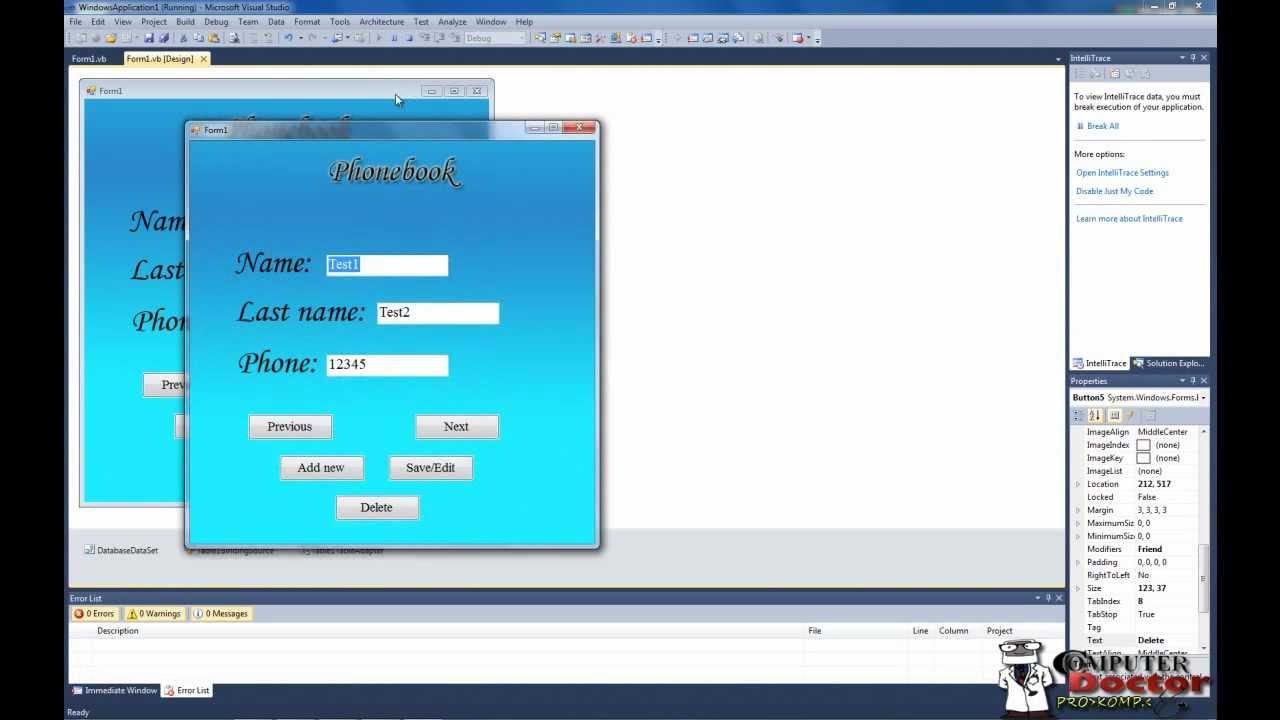Open the IntelliTrace window position dropdown arrow
Image resolution: width=1280 pixels, height=720 pixels.
(1182, 58)
